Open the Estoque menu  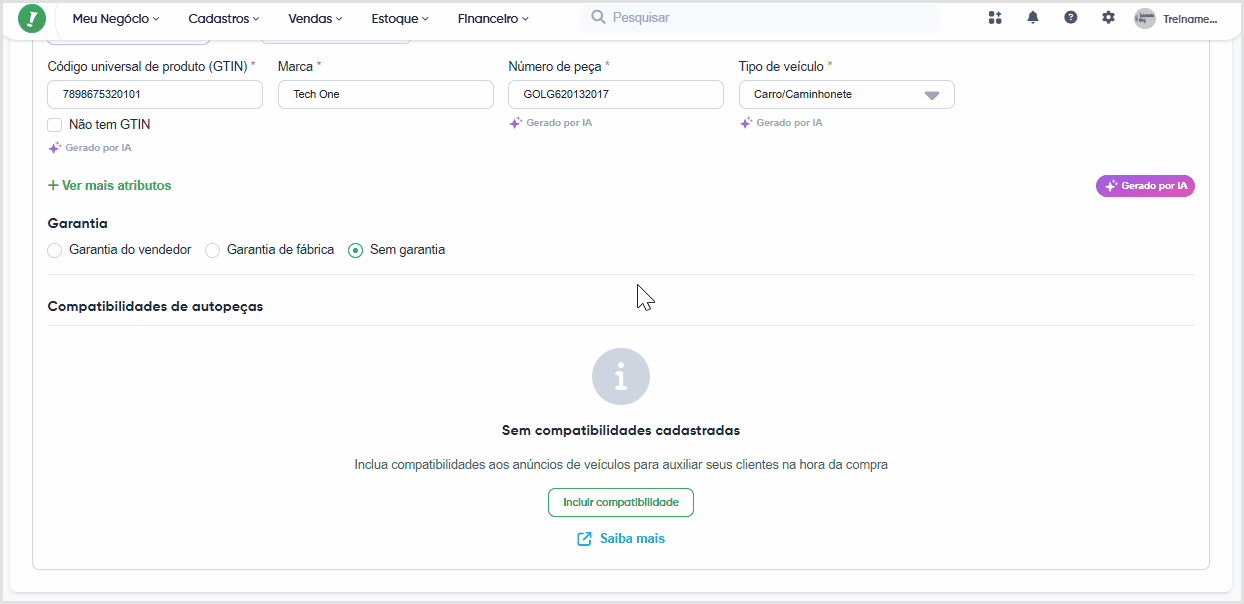click(400, 19)
